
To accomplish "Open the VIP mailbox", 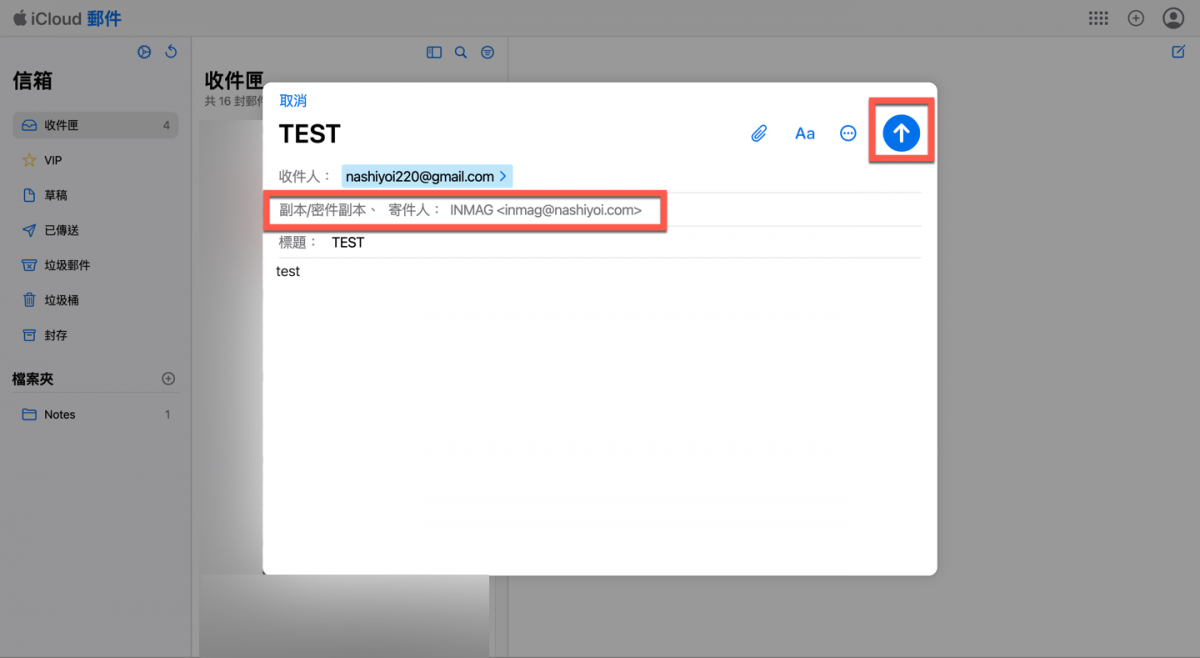I will [95, 160].
